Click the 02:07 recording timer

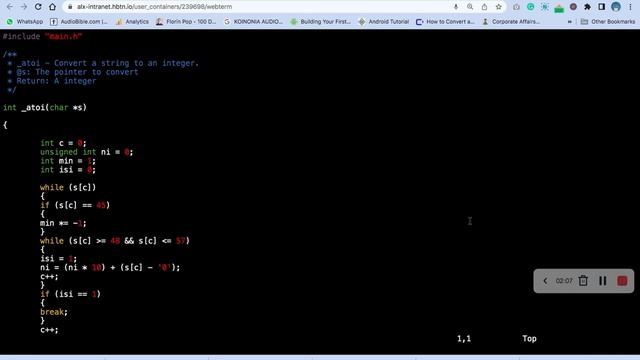[564, 281]
